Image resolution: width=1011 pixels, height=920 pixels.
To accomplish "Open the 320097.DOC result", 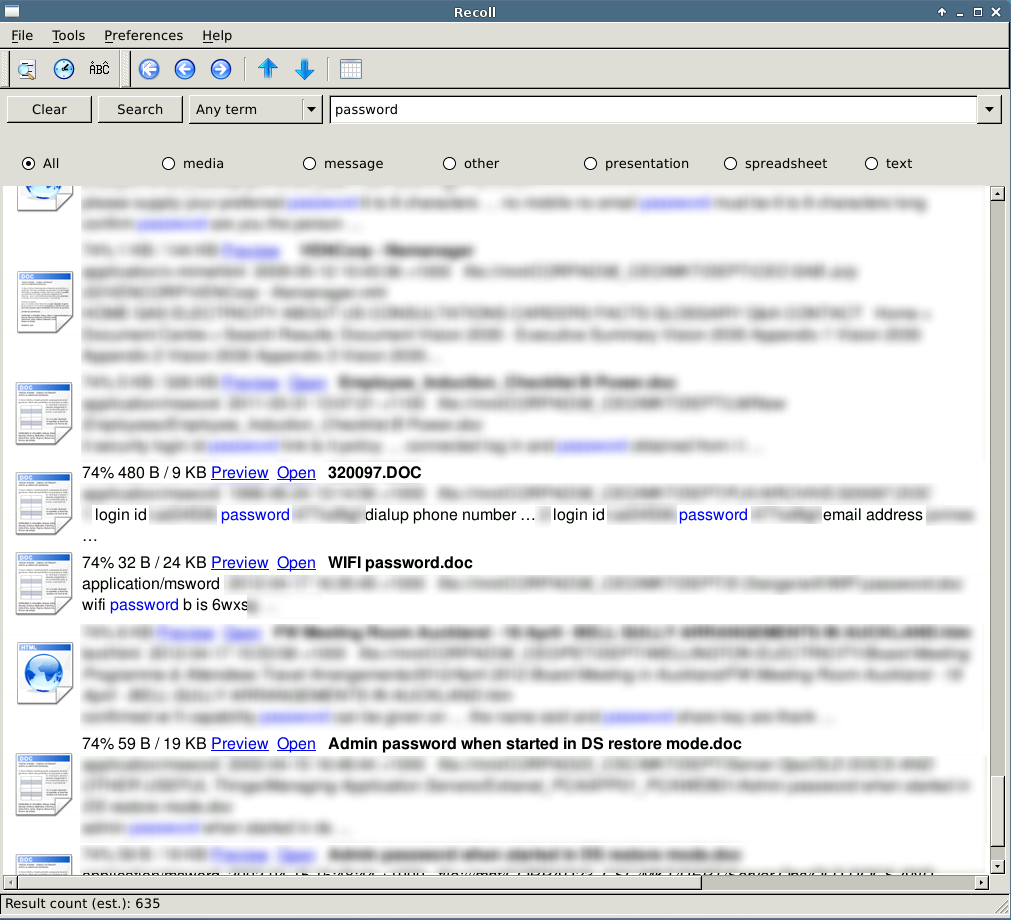I will 296,473.
